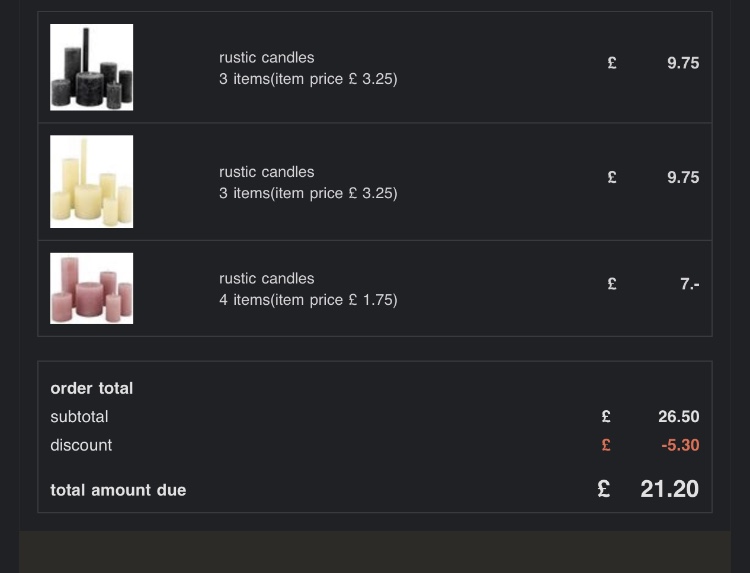This screenshot has height=573, width=750.
Task: Click the orange -5.30 discount amount
Action: 680,445
